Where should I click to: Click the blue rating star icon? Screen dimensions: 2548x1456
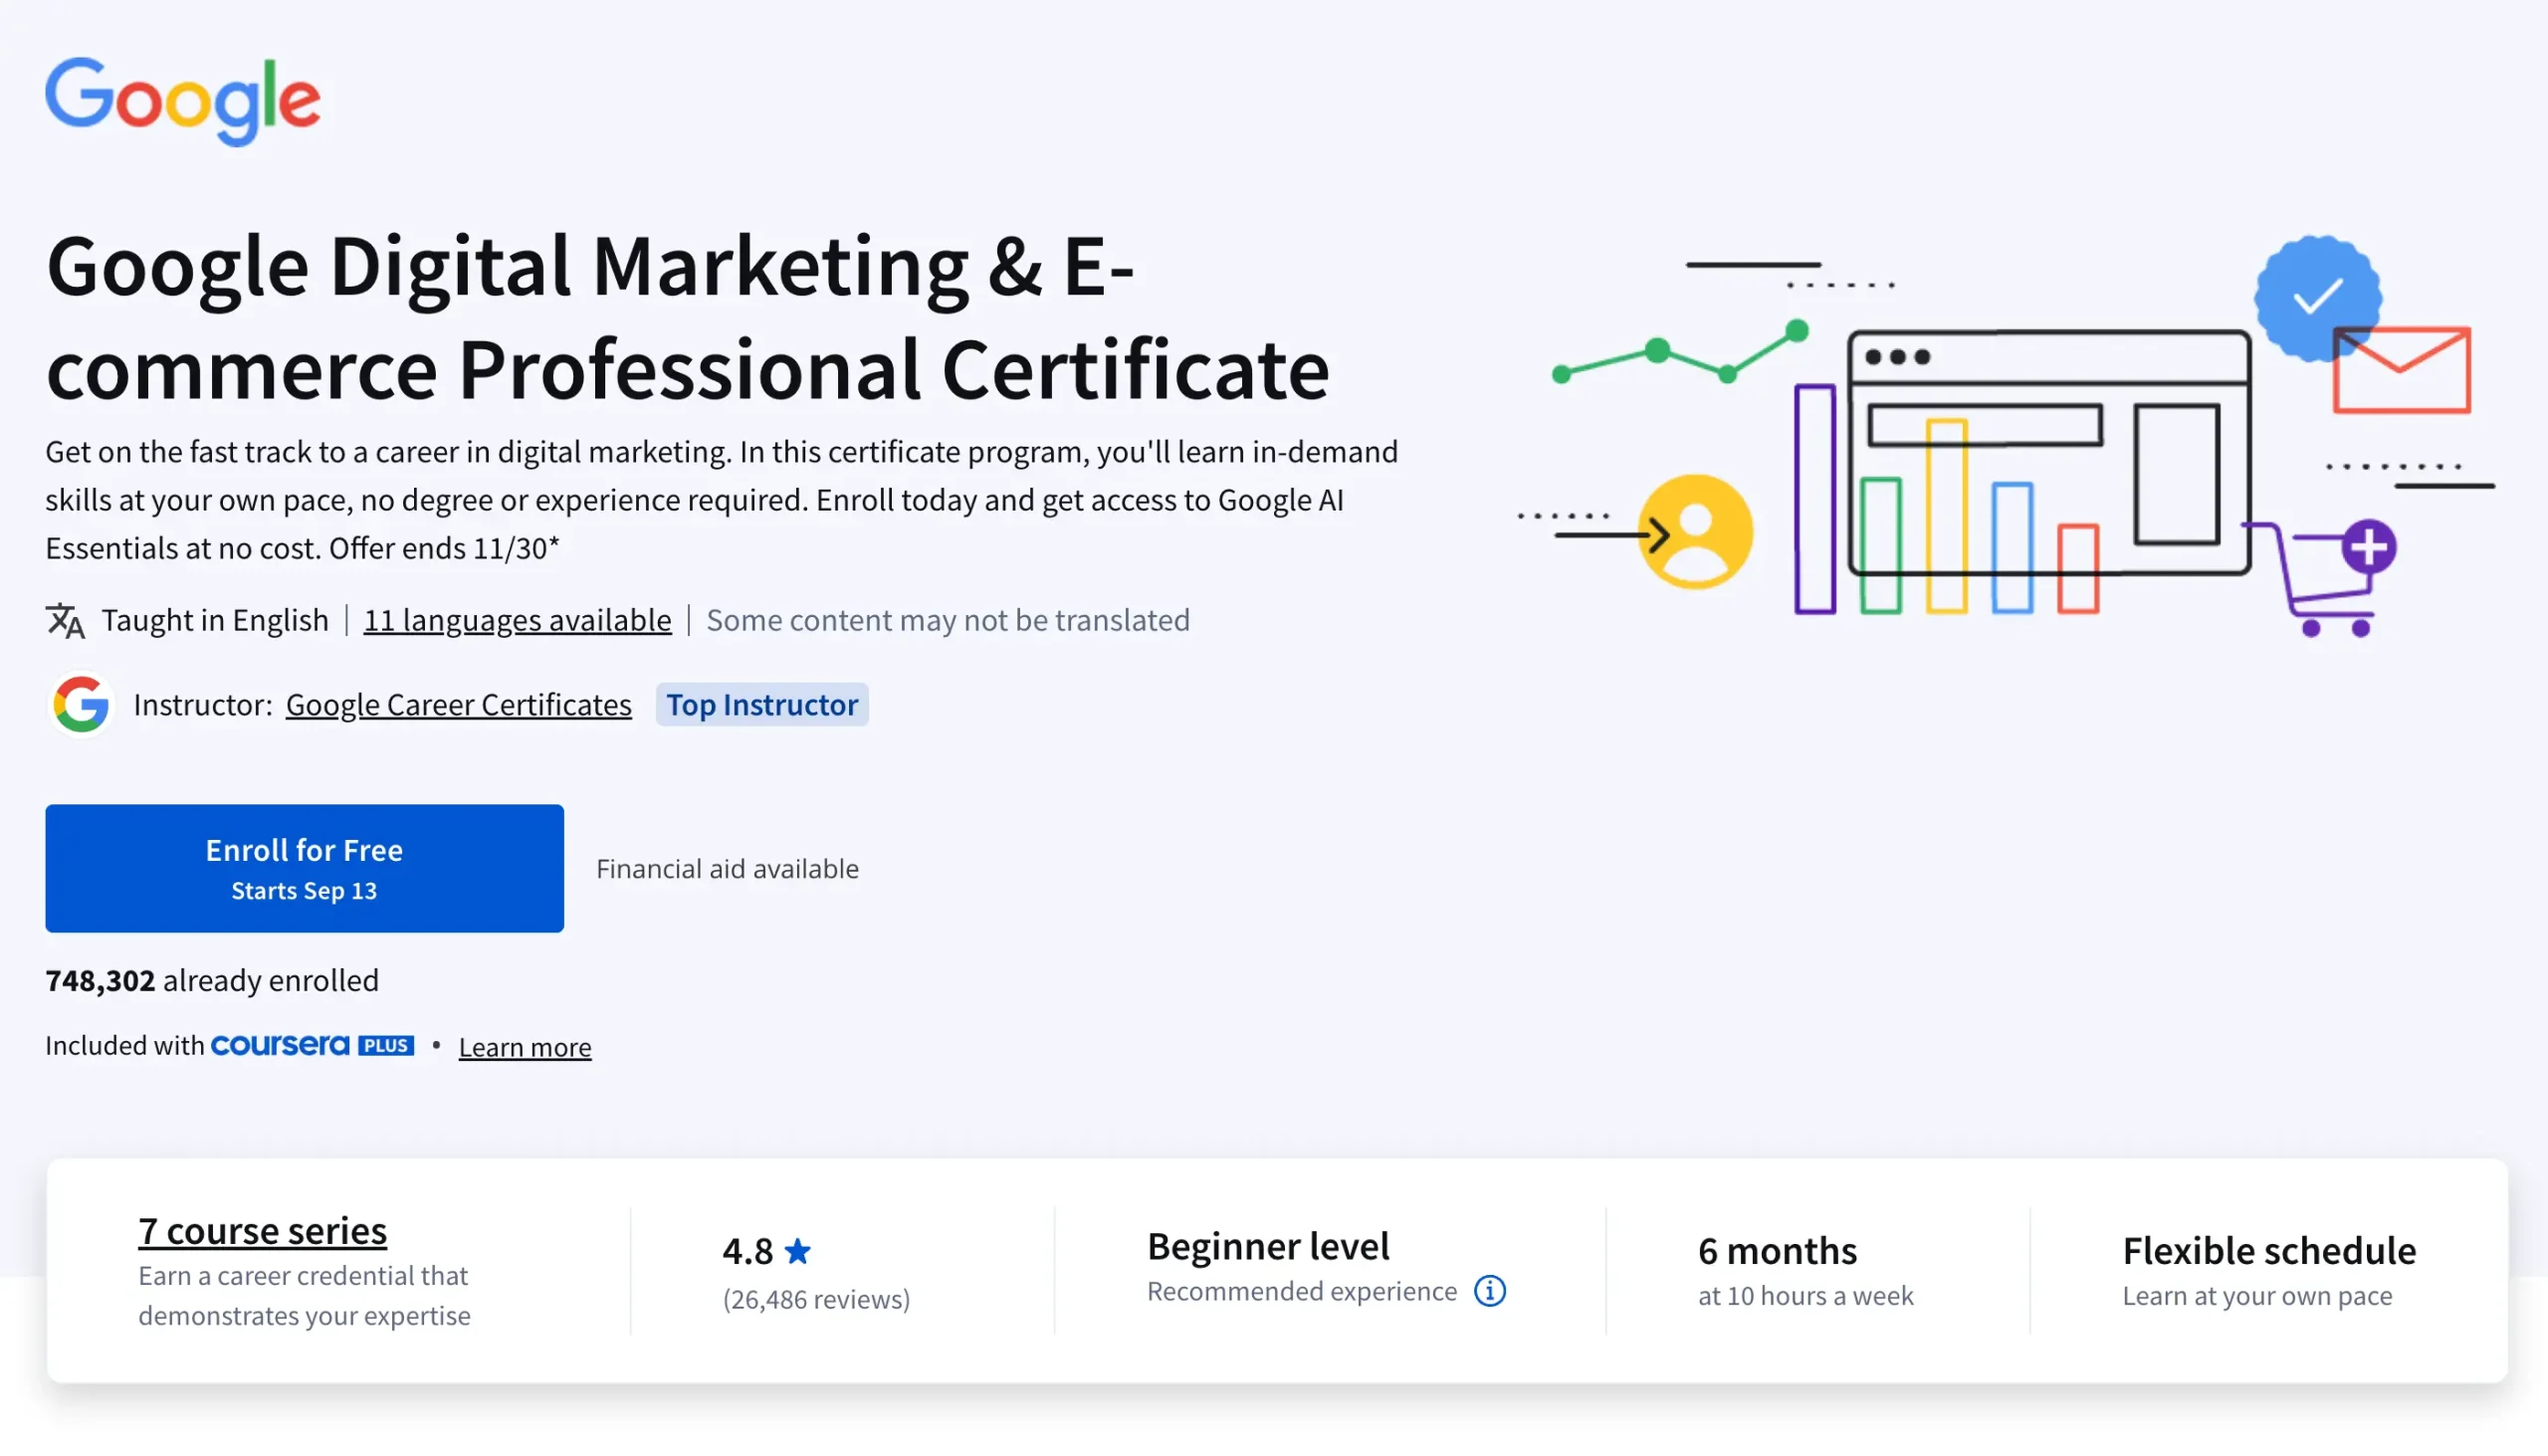click(x=798, y=1251)
